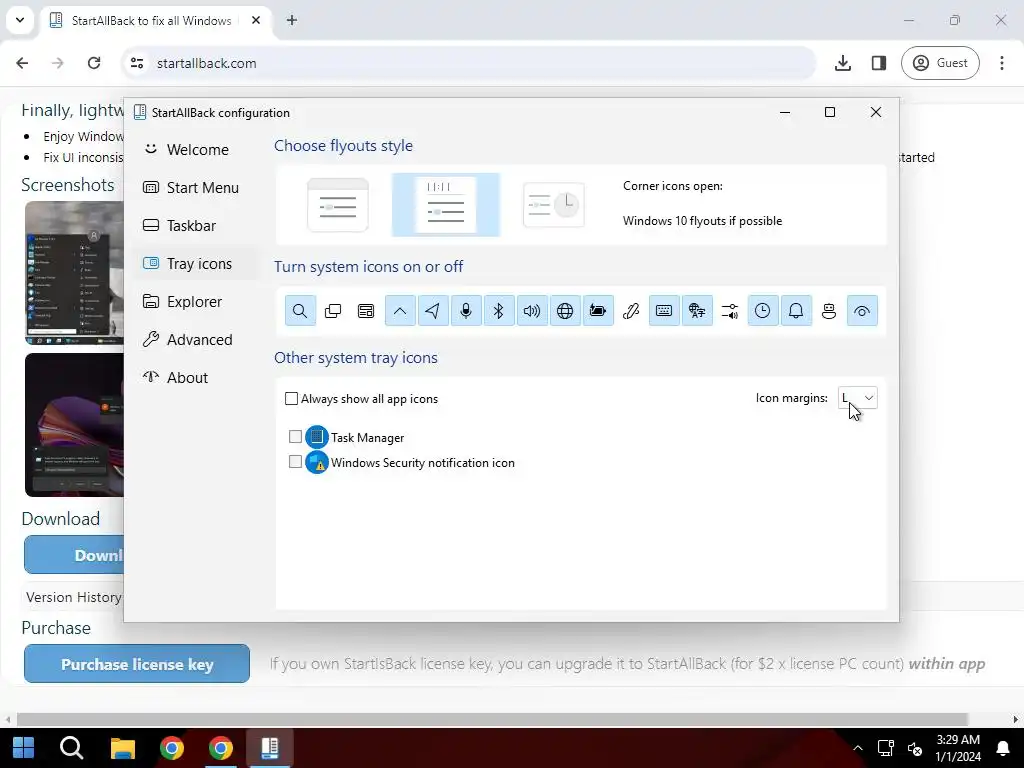Go to the Explorer section
Screen dimensions: 1024x768
point(196,301)
